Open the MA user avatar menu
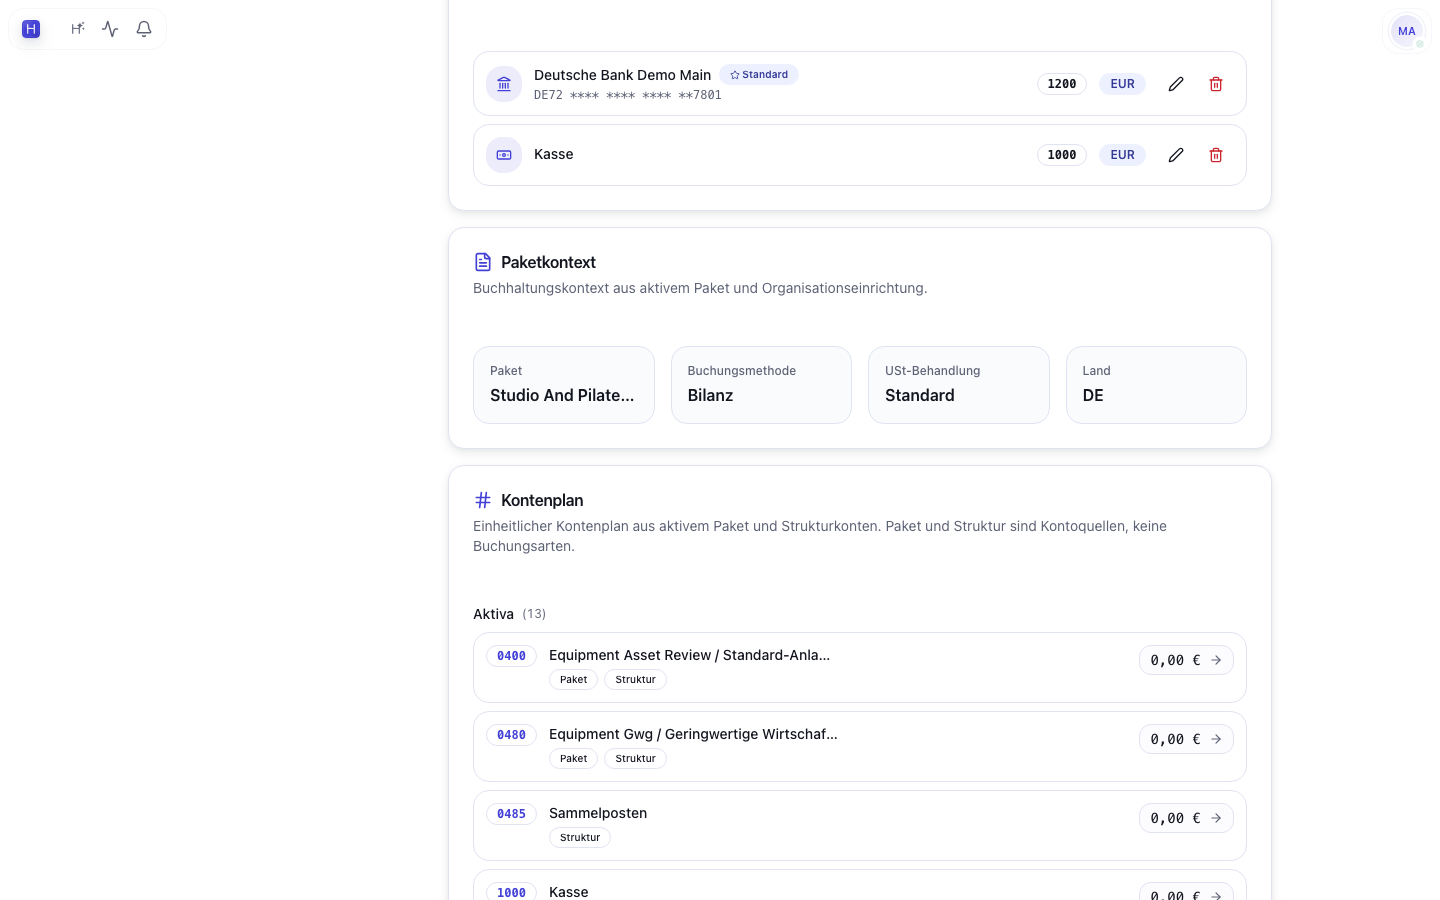1440x900 pixels. pos(1406,31)
